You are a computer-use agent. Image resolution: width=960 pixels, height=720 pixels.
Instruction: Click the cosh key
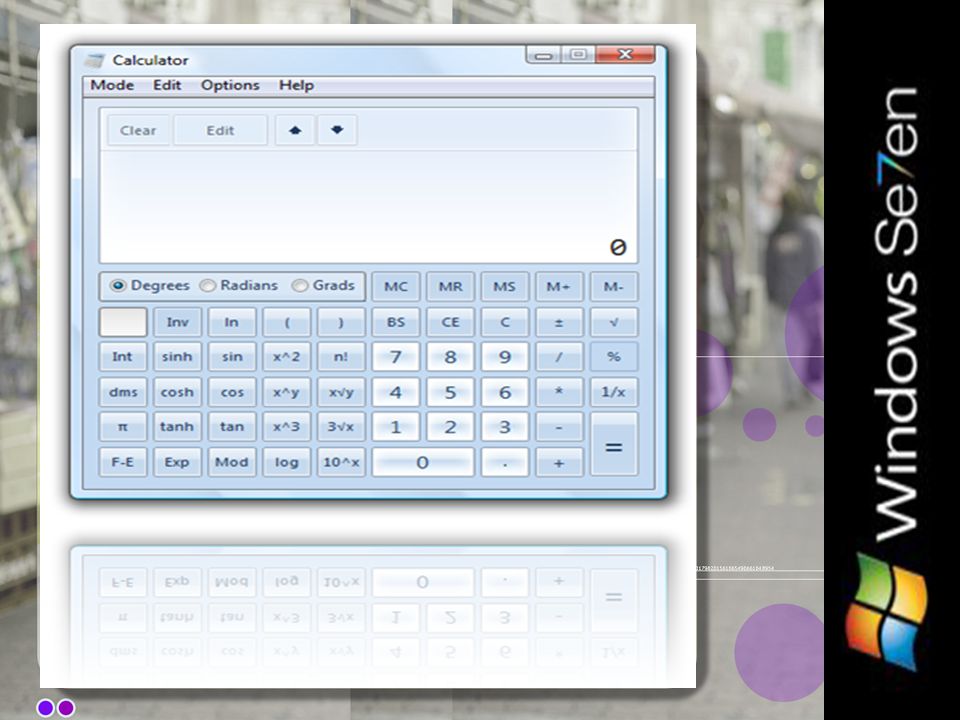pyautogui.click(x=178, y=392)
